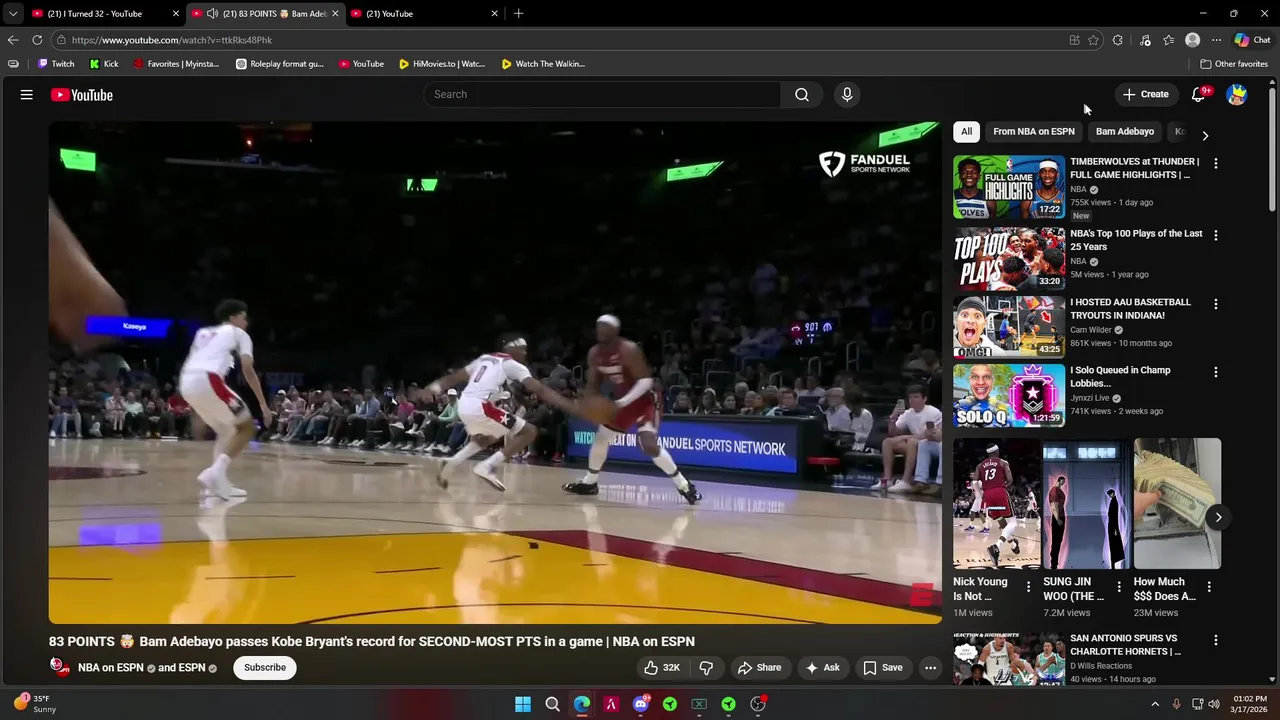Open options for Nick Young short
This screenshot has width=1280, height=720.
(x=1028, y=587)
